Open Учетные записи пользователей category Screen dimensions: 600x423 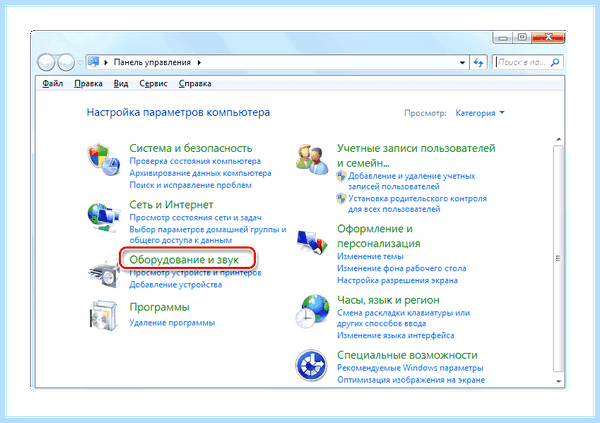pos(416,155)
